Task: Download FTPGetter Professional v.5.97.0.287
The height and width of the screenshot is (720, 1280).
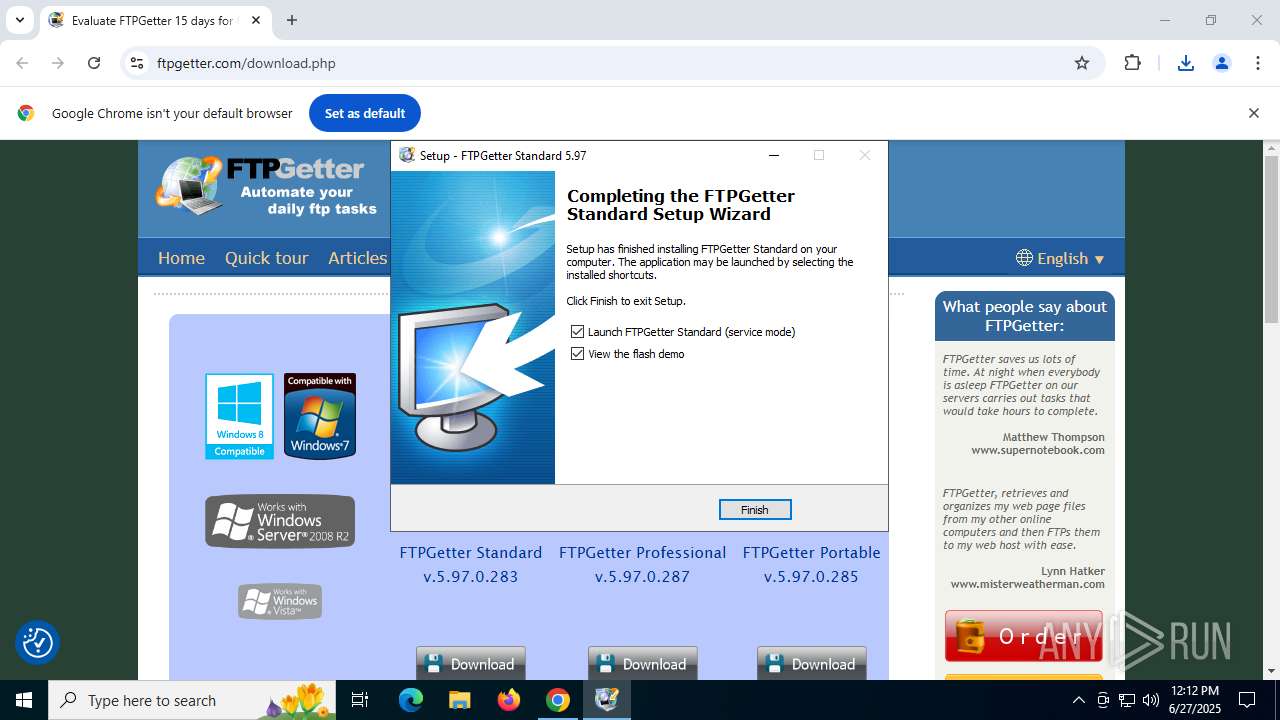Action: click(643, 664)
